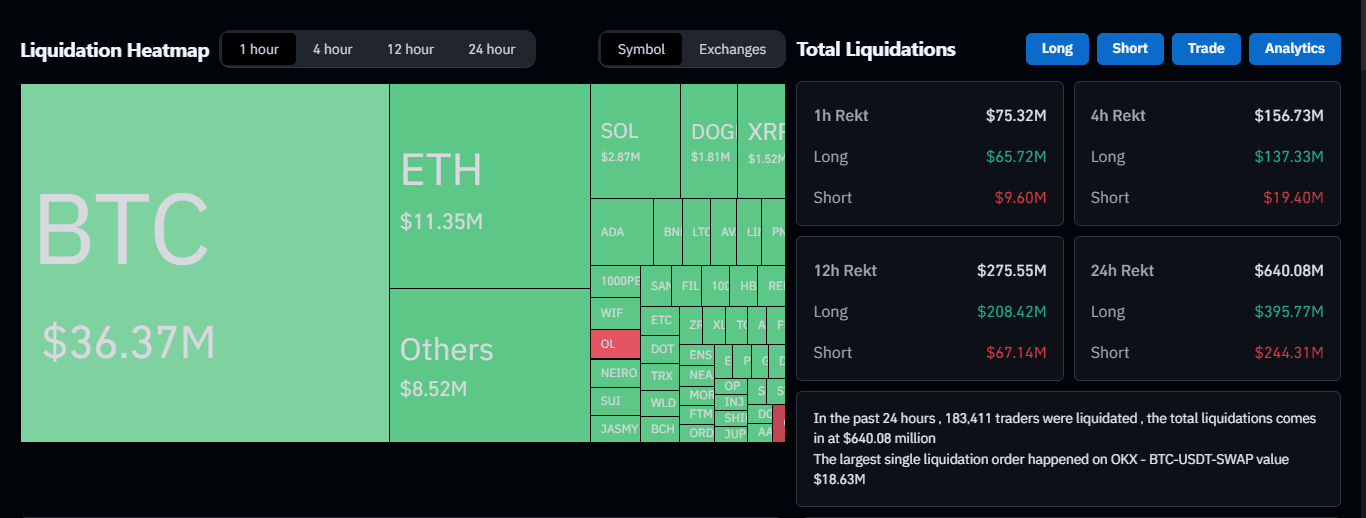Click the 24h Rekt stats card

1206,308
